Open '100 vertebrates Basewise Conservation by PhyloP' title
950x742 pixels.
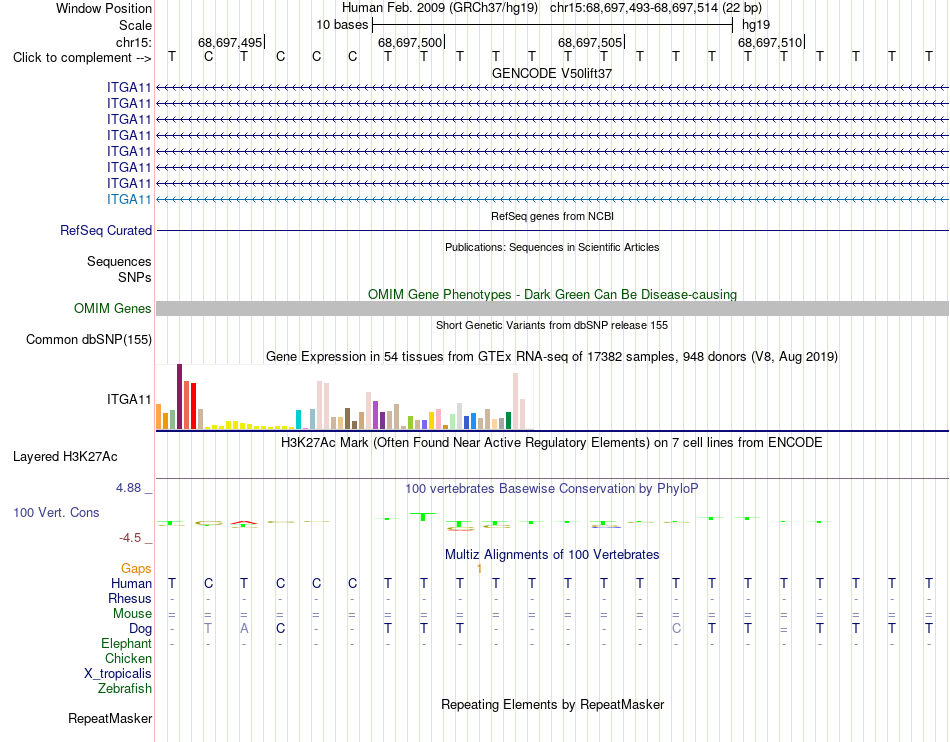point(552,488)
